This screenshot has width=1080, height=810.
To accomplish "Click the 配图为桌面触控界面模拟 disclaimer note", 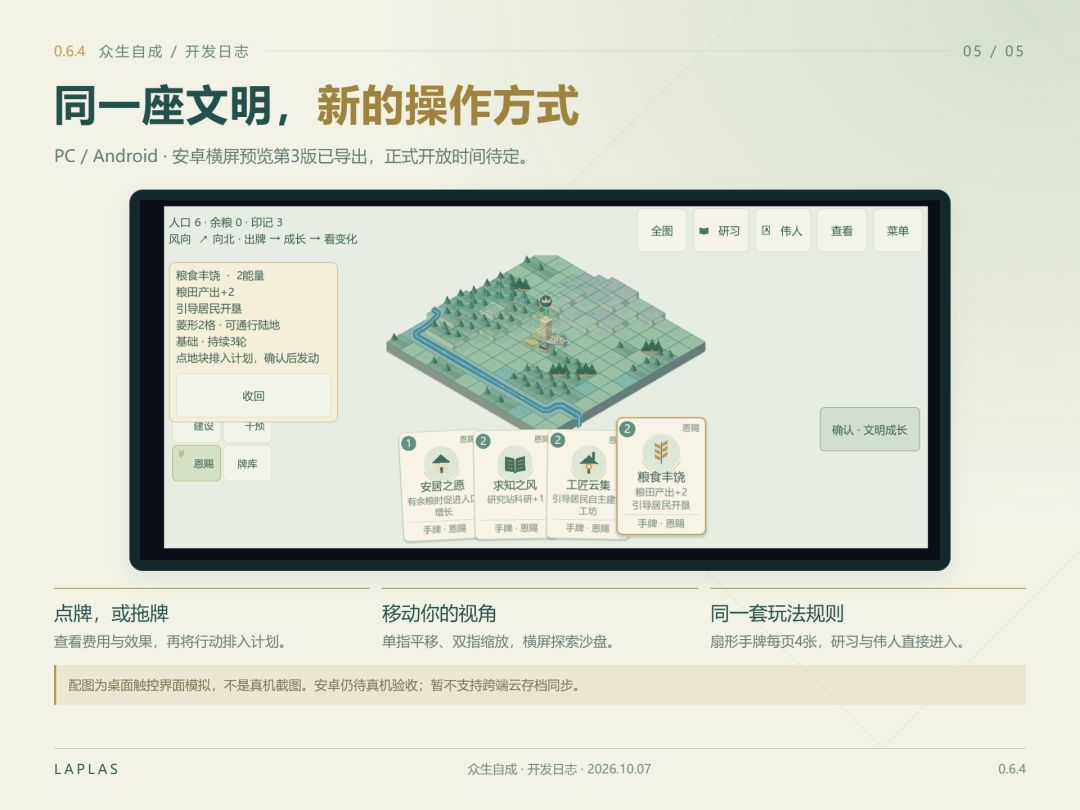I will 540,685.
